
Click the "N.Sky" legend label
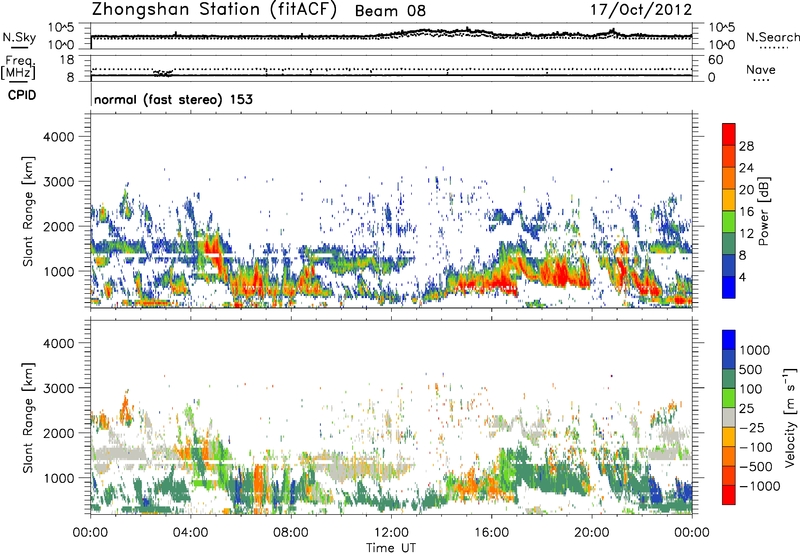click(x=19, y=37)
